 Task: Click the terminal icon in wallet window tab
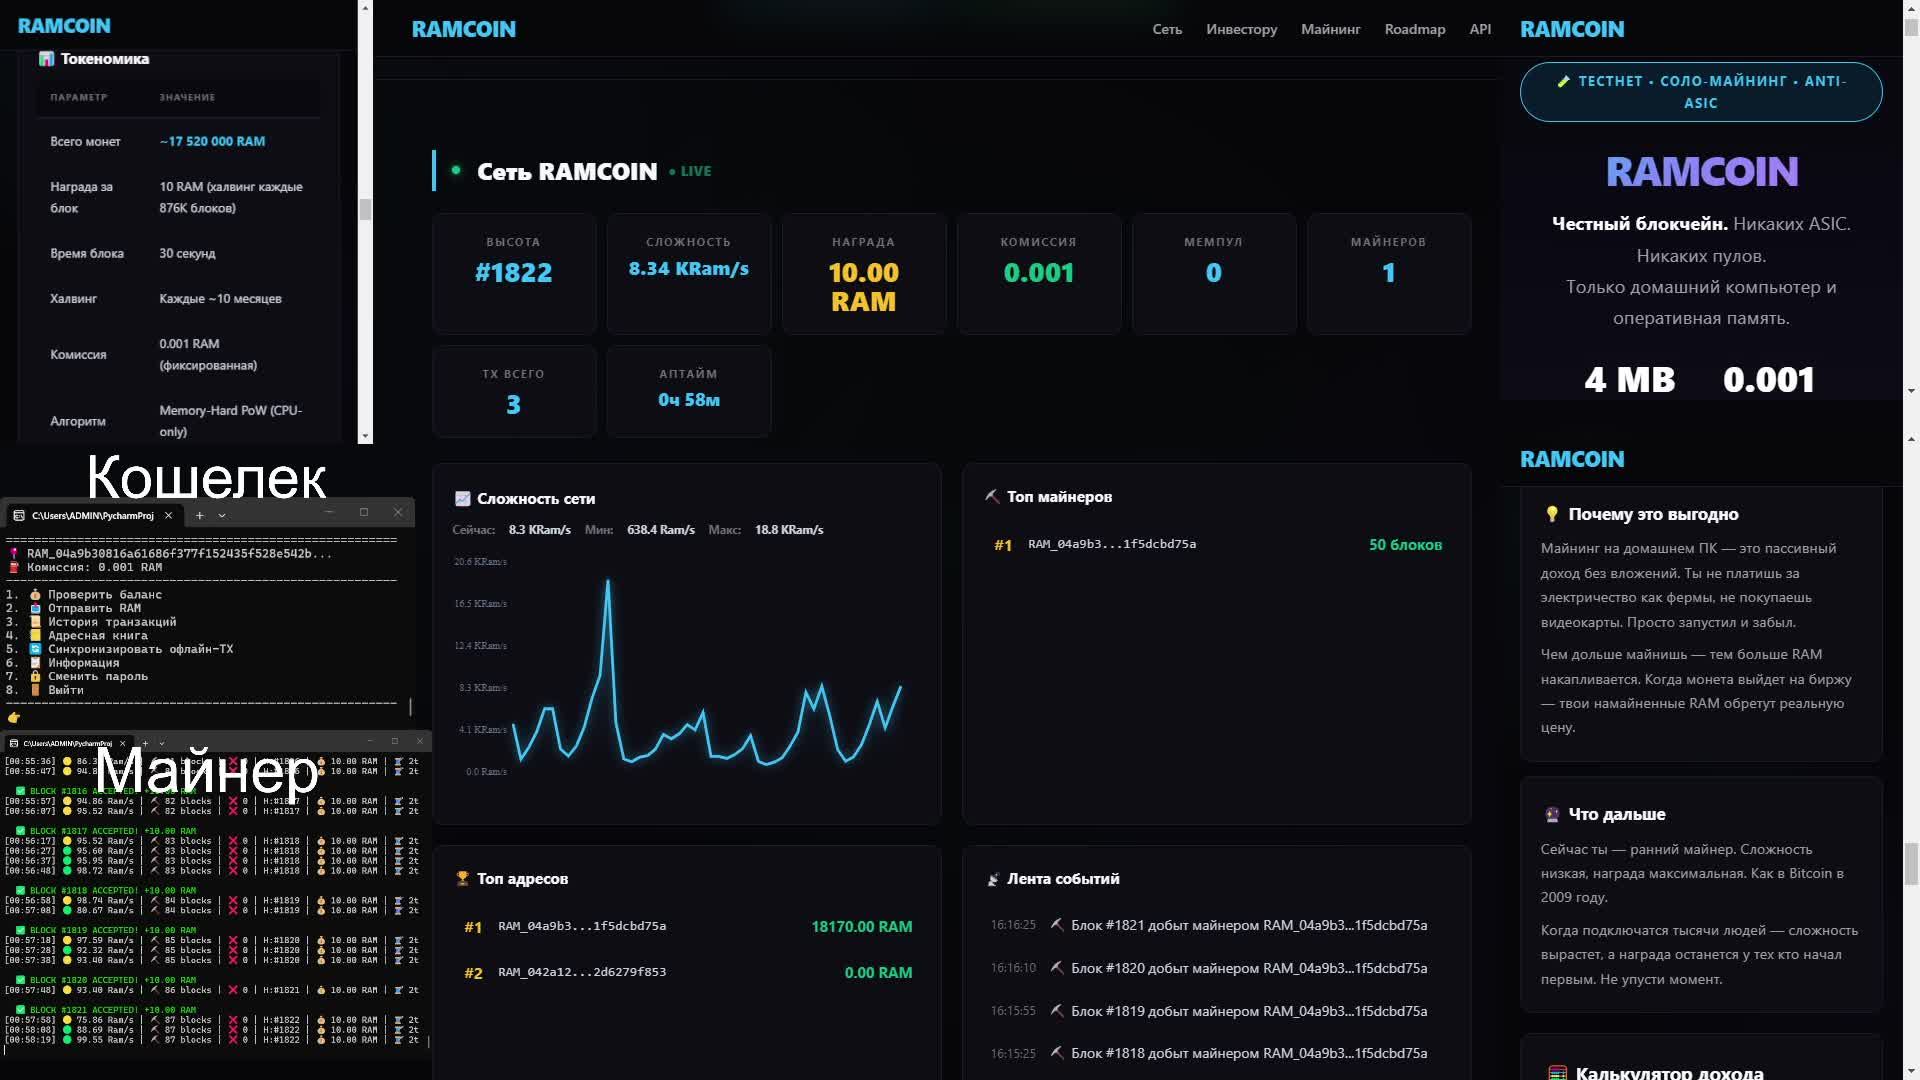point(19,515)
